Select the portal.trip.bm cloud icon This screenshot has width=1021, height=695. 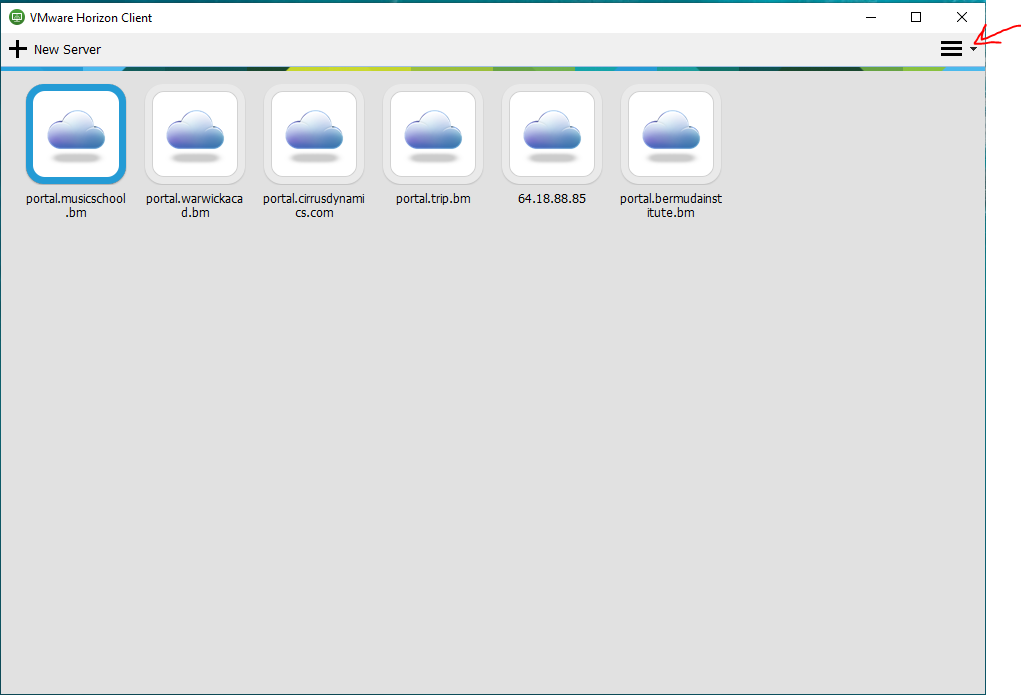click(x=433, y=134)
